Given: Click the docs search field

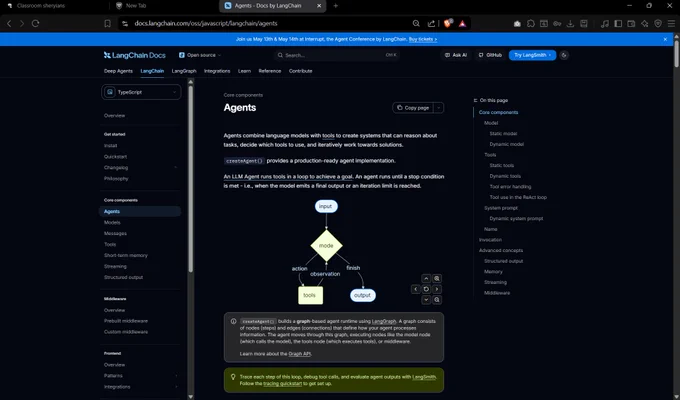Looking at the screenshot, I should (x=337, y=55).
